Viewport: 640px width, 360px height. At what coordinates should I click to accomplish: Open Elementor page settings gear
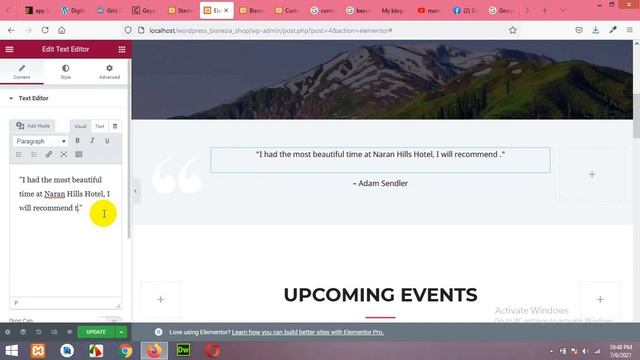click(x=8, y=332)
